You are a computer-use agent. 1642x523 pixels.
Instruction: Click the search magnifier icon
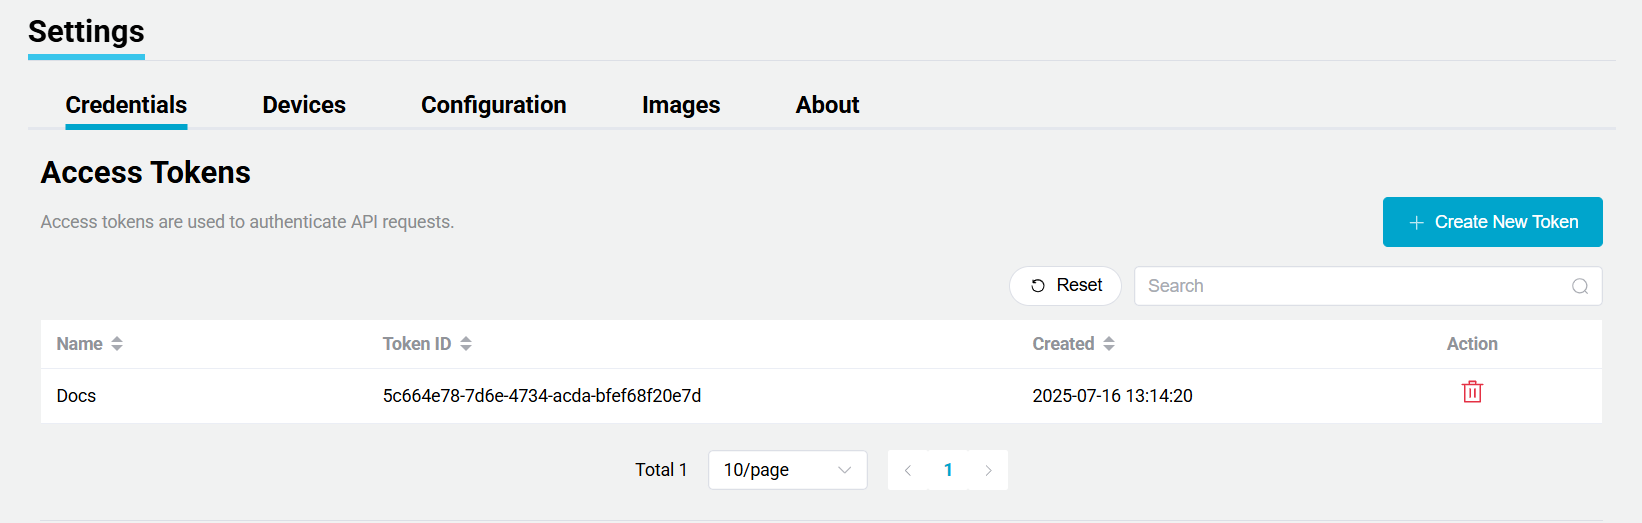click(1580, 286)
